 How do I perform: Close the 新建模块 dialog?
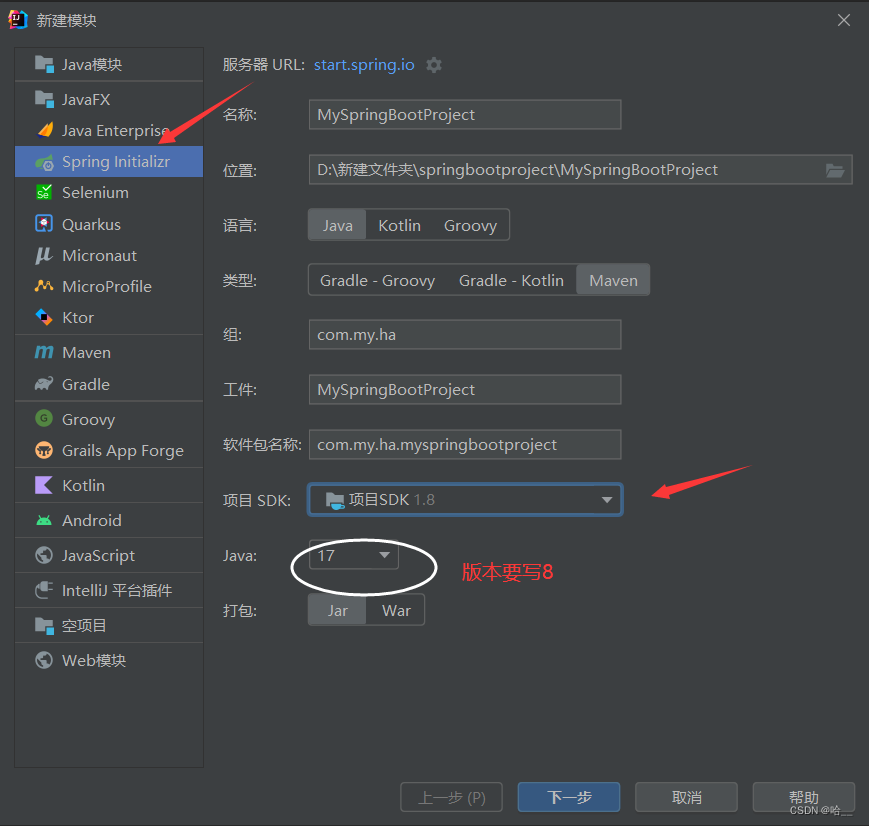tap(844, 21)
